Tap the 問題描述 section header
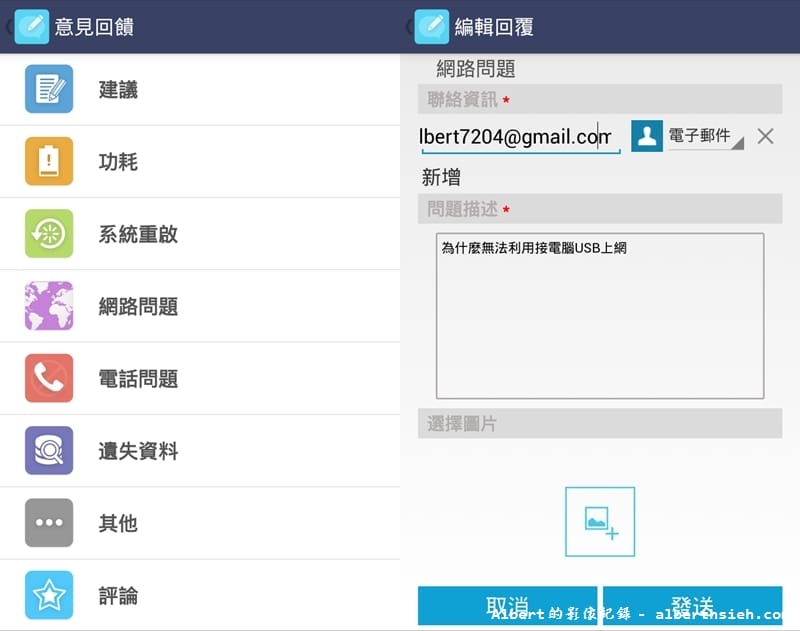Image resolution: width=800 pixels, height=631 pixels. tap(600, 209)
